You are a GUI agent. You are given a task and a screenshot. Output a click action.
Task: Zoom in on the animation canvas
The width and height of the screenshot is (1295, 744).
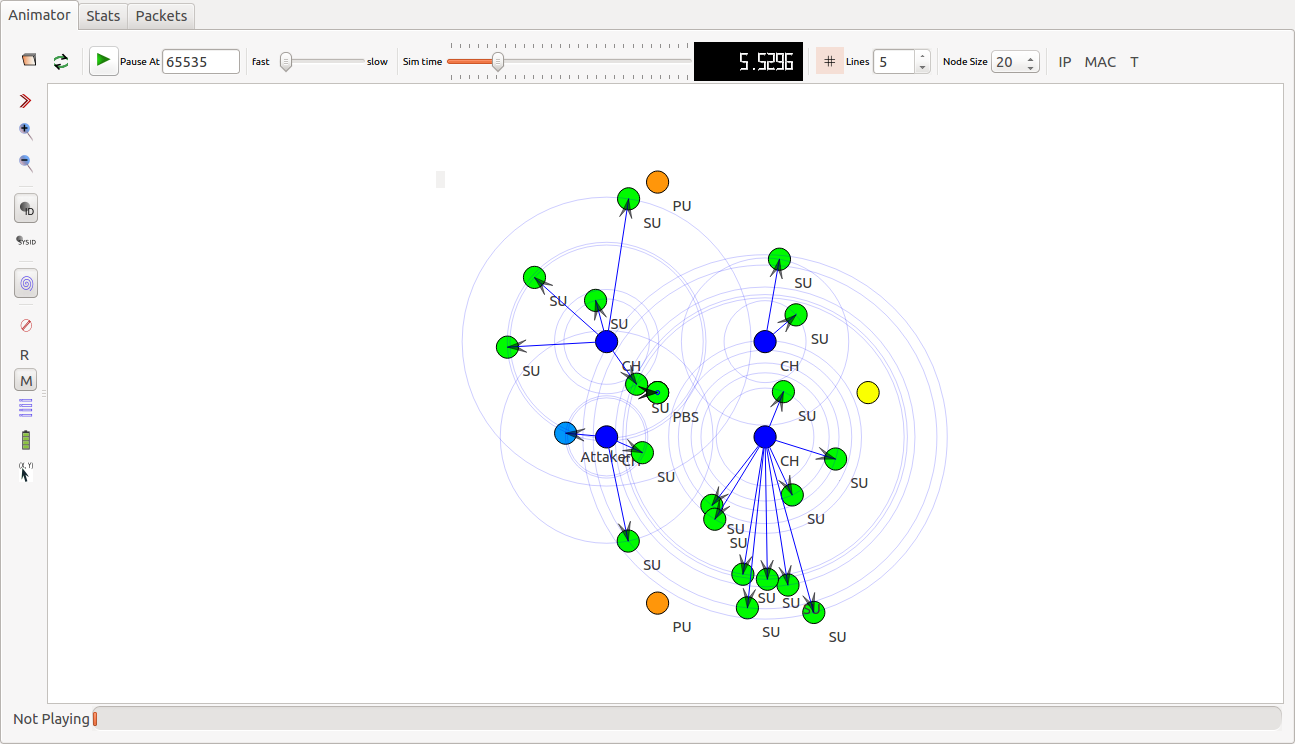pyautogui.click(x=25, y=131)
